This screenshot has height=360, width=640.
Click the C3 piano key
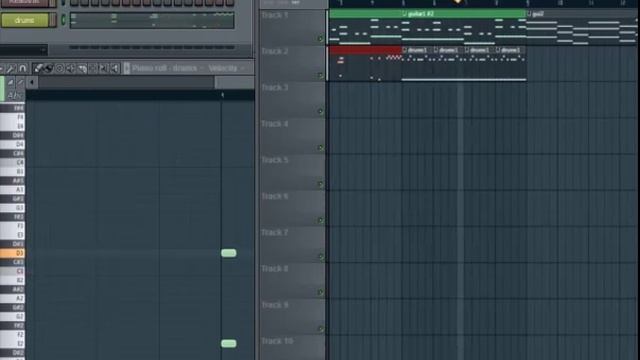[12, 271]
